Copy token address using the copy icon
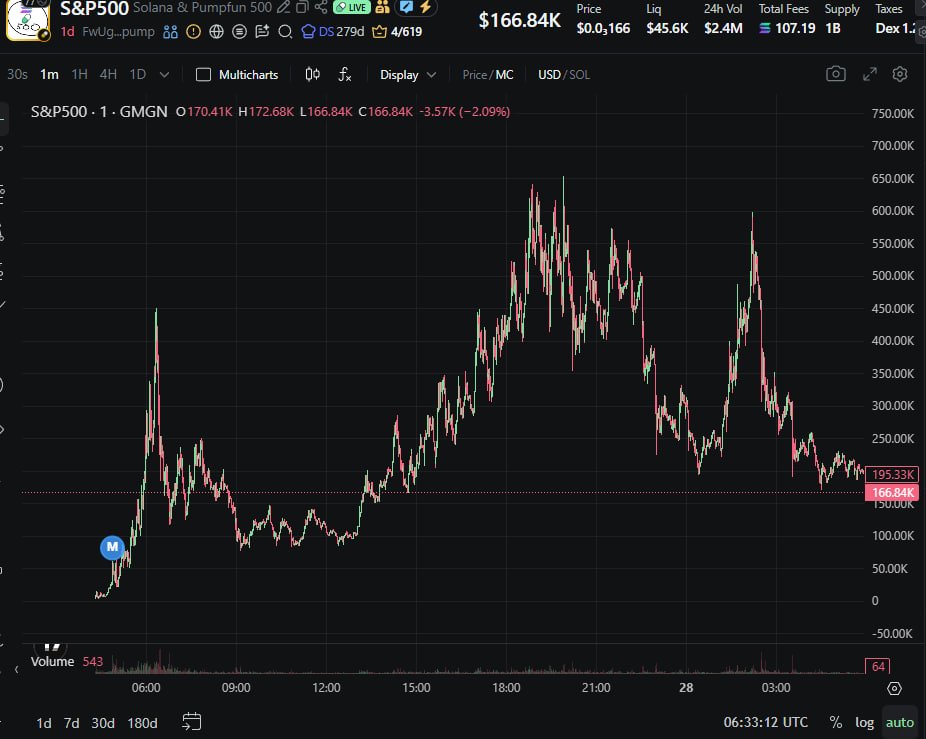Viewport: 926px width, 739px height. [302, 7]
